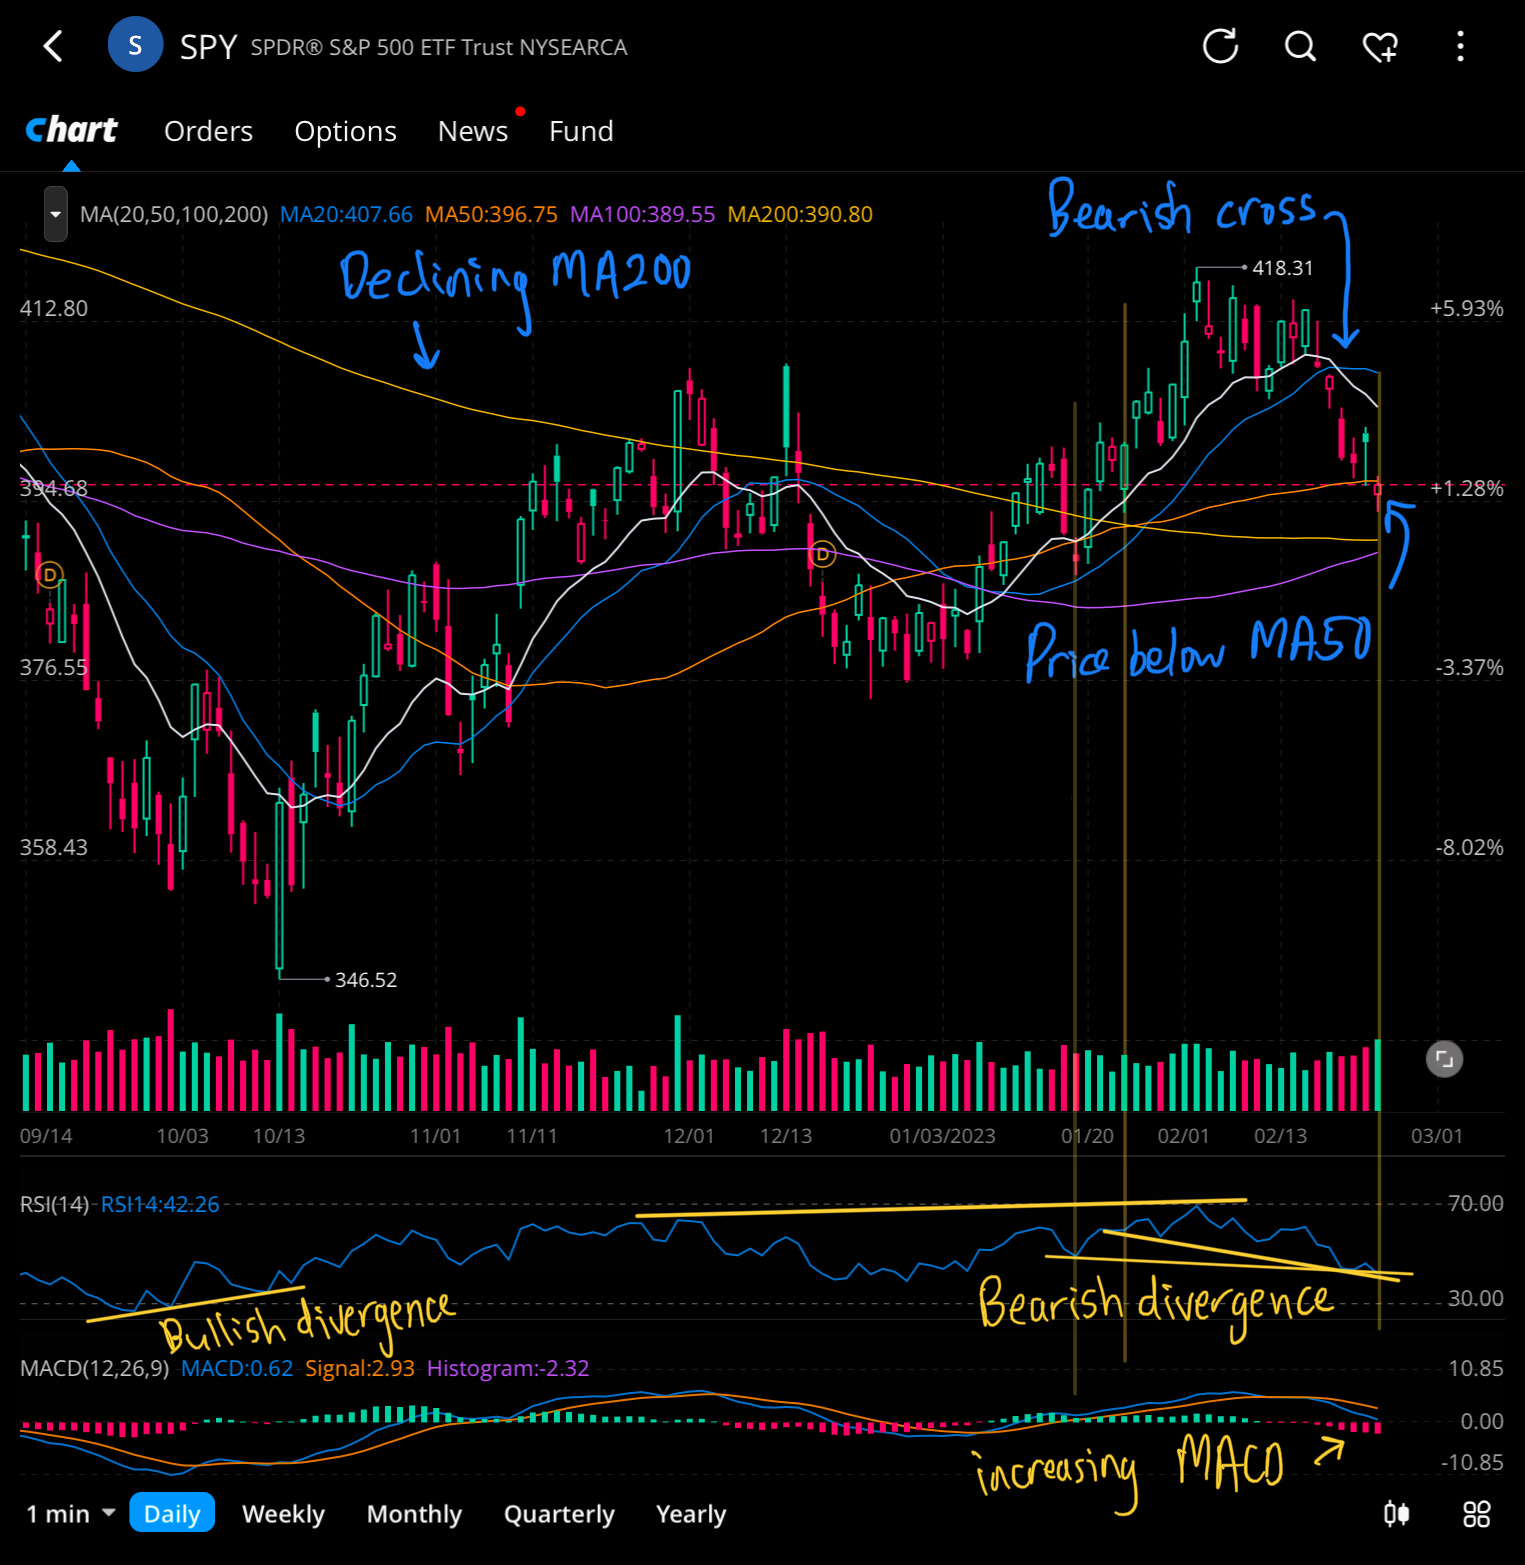Click the Histogram:-2.32 value

(508, 1368)
